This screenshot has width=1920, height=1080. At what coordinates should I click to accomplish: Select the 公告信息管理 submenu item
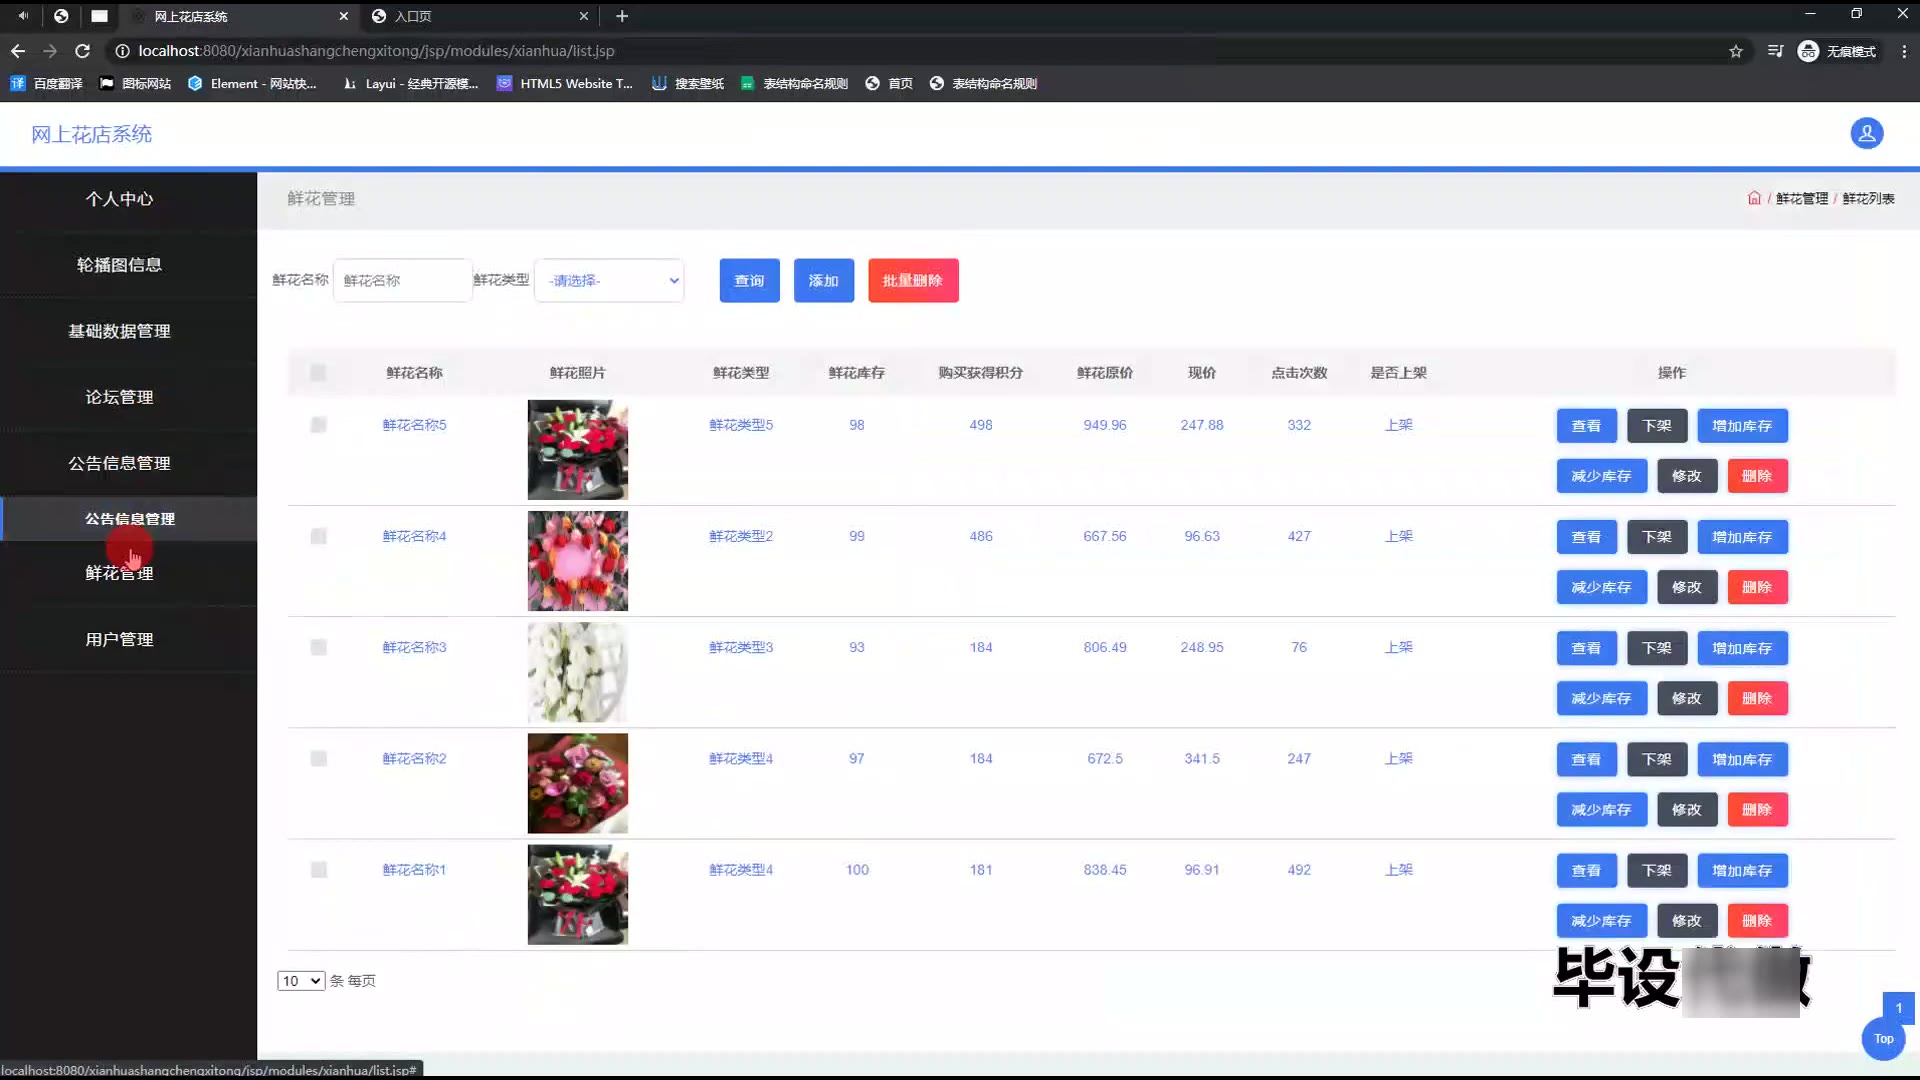(129, 519)
